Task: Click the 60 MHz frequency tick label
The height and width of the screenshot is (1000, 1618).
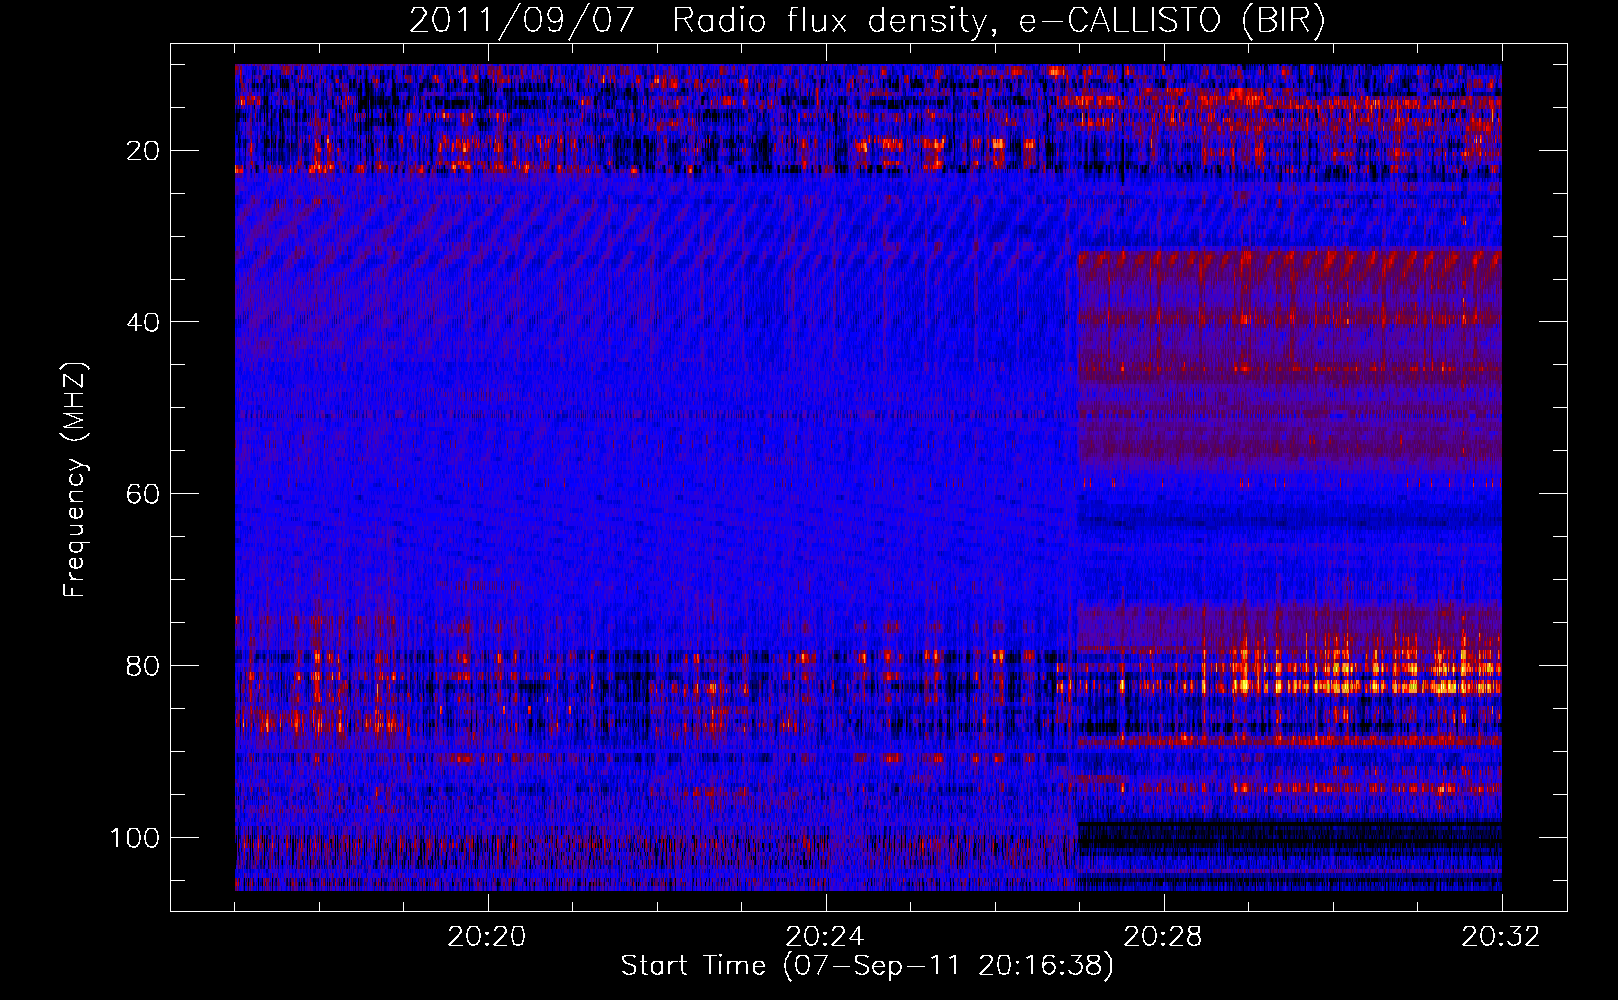Action: pos(144,494)
